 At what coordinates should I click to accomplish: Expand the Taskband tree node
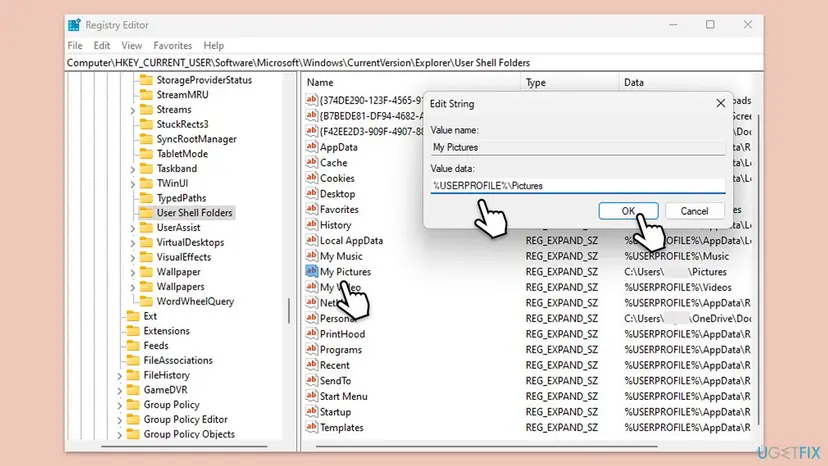pos(133,169)
